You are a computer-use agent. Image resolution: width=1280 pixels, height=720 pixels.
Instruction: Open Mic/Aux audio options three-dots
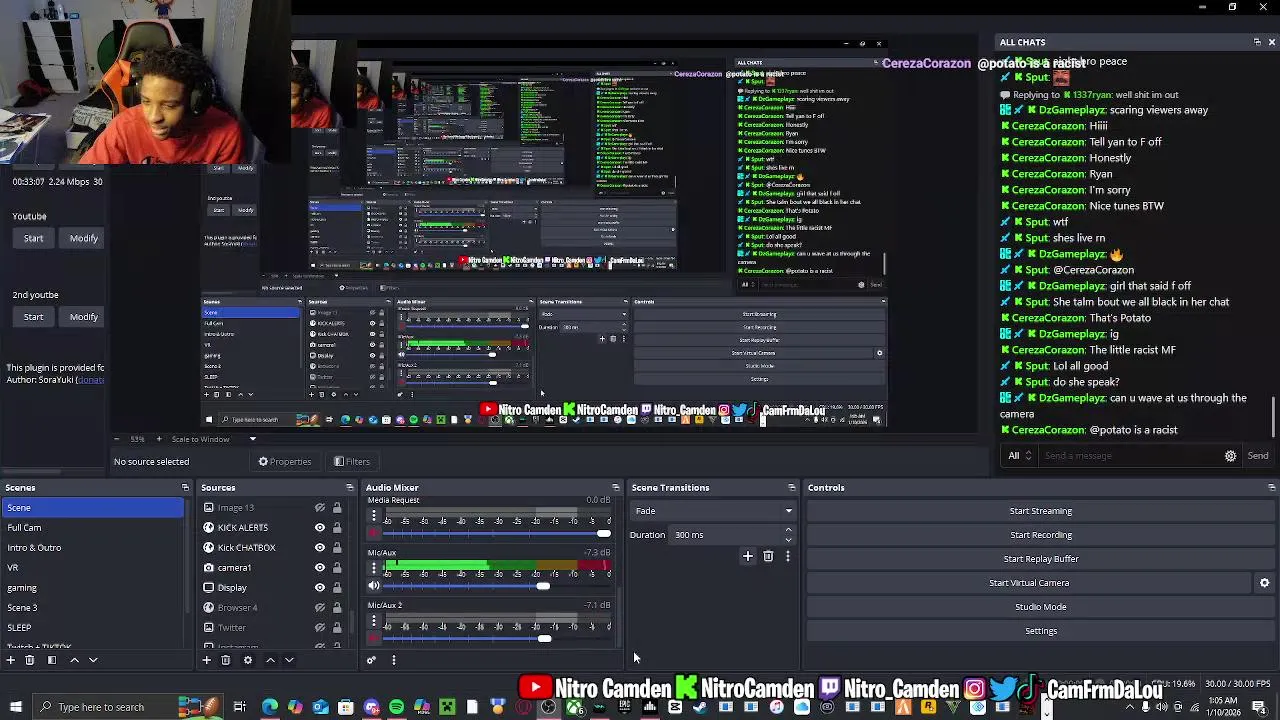374,568
